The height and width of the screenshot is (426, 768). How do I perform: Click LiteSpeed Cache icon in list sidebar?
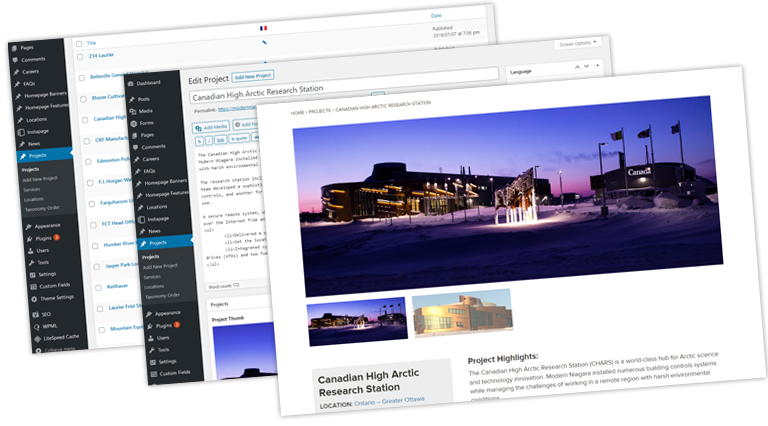pos(38,338)
